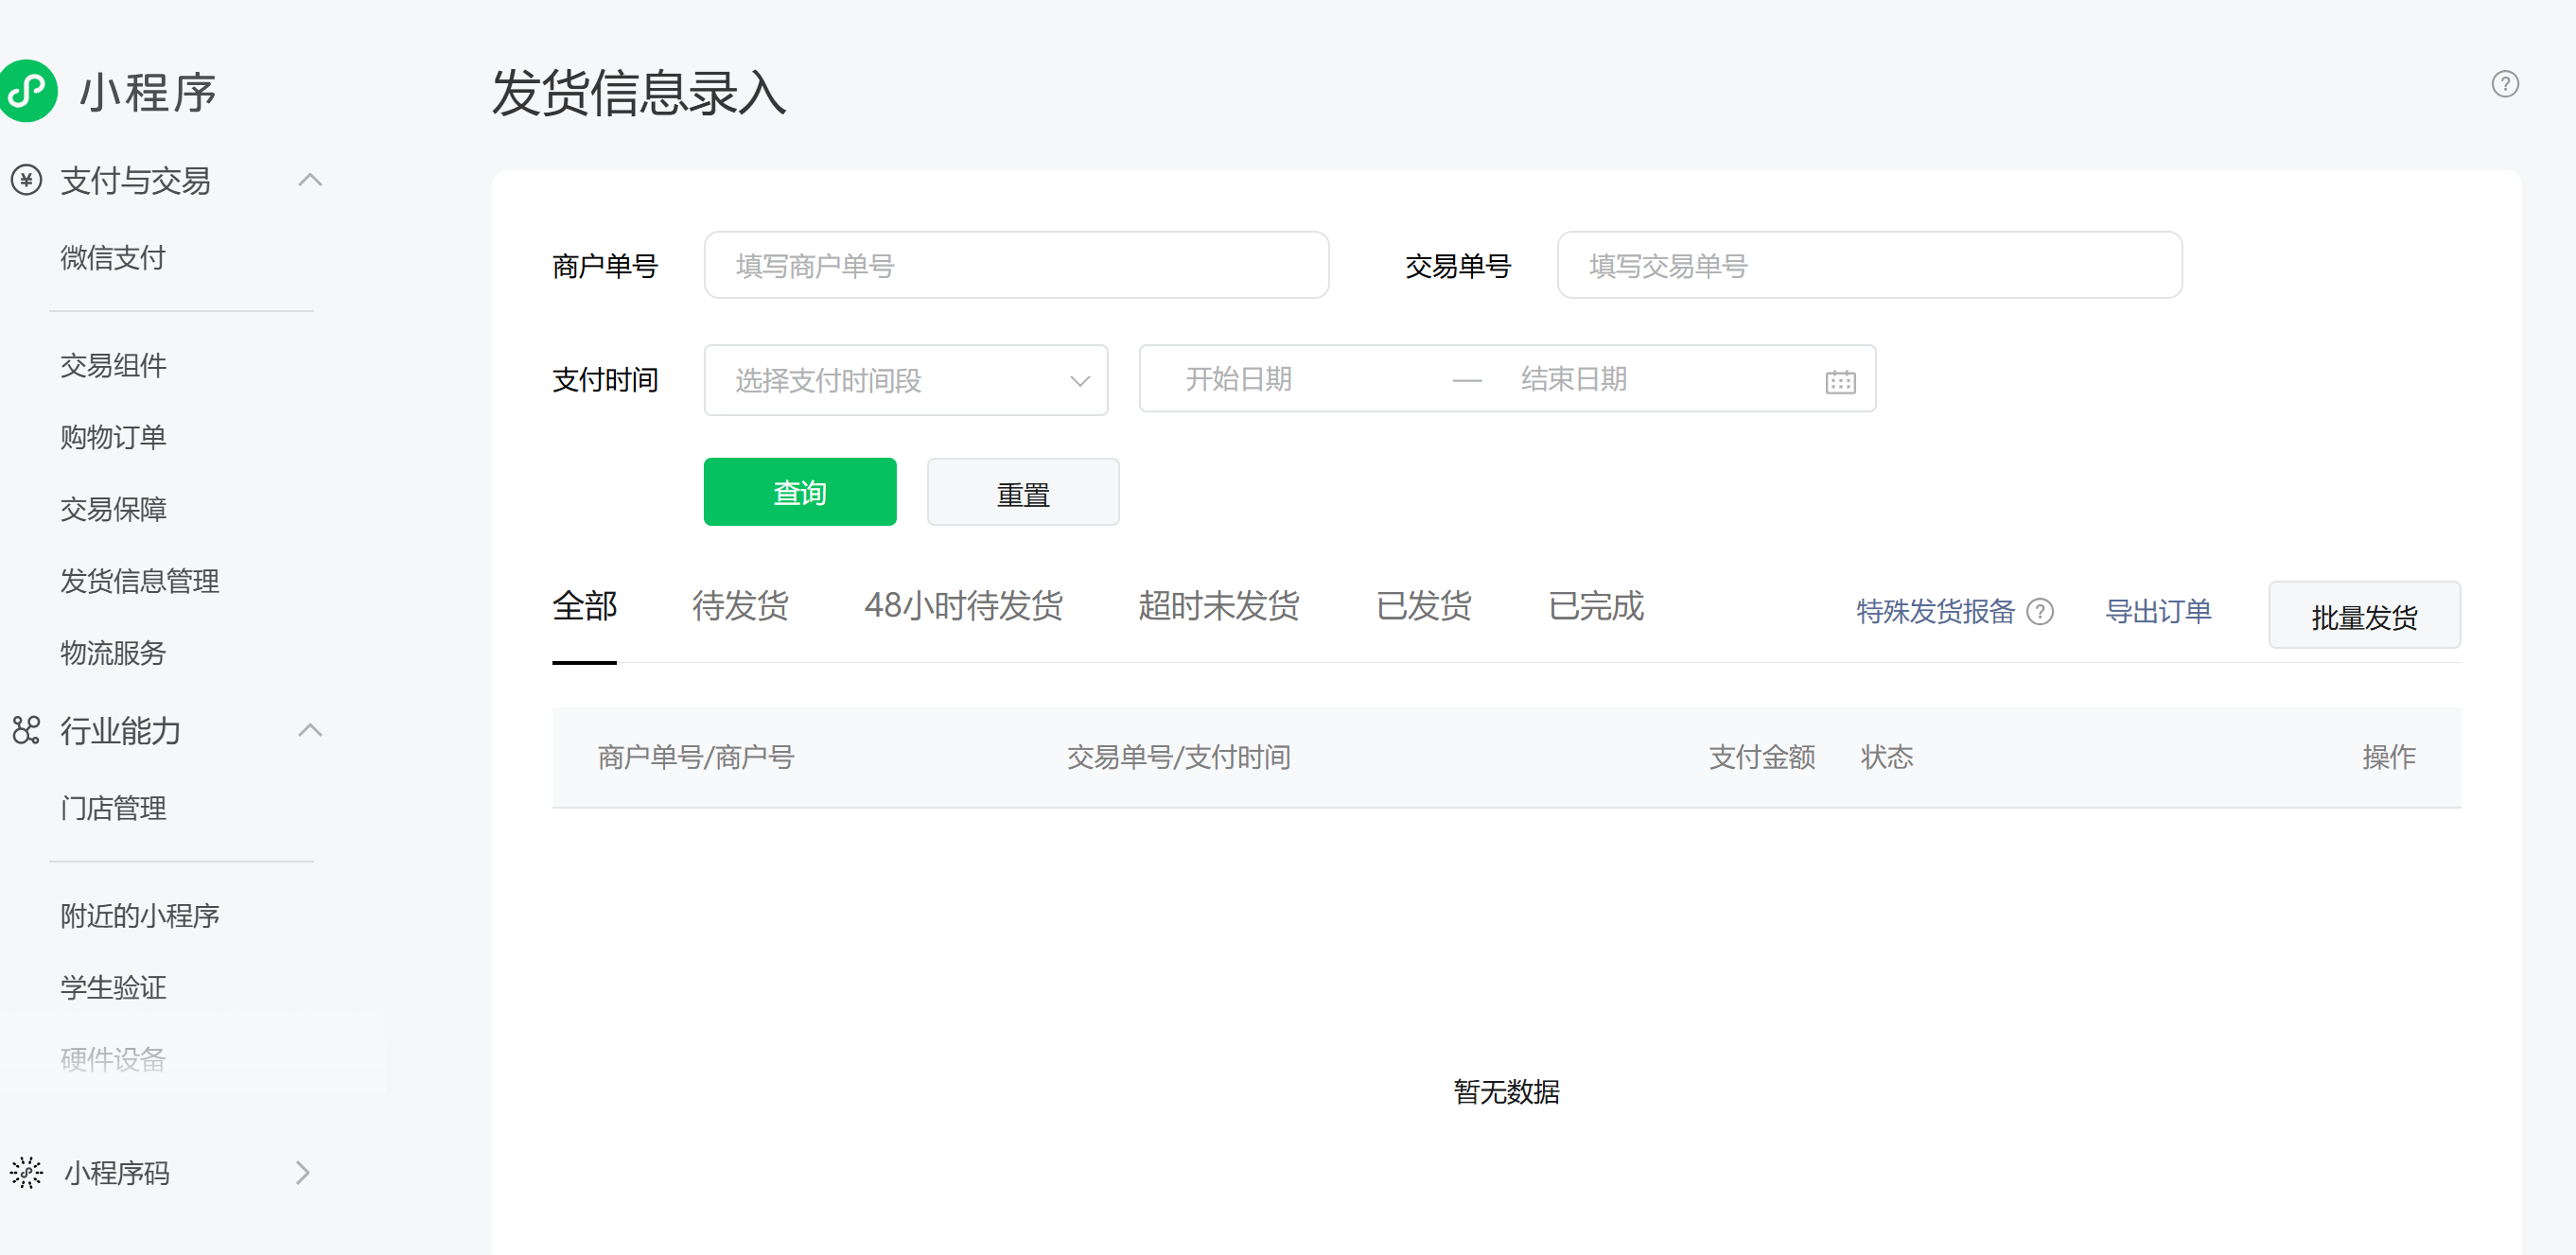2576x1255 pixels.
Task: Expand the 小程序码 menu arrow
Action: 302,1172
